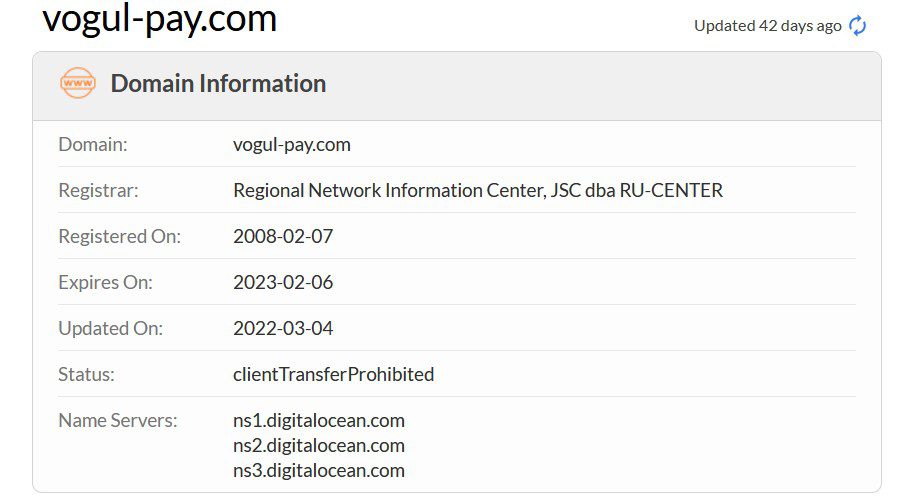Select the vogul-pay.com domain value

292,145
